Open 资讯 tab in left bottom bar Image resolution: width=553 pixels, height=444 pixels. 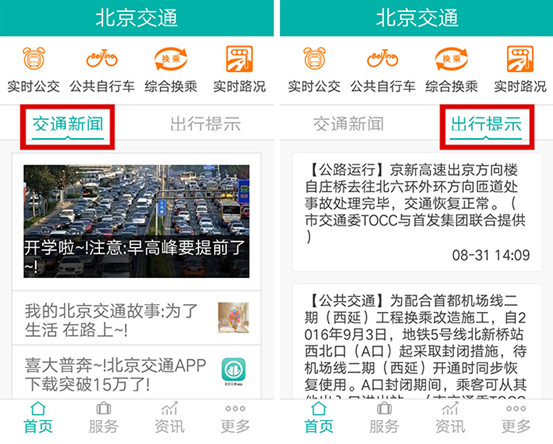(x=170, y=418)
